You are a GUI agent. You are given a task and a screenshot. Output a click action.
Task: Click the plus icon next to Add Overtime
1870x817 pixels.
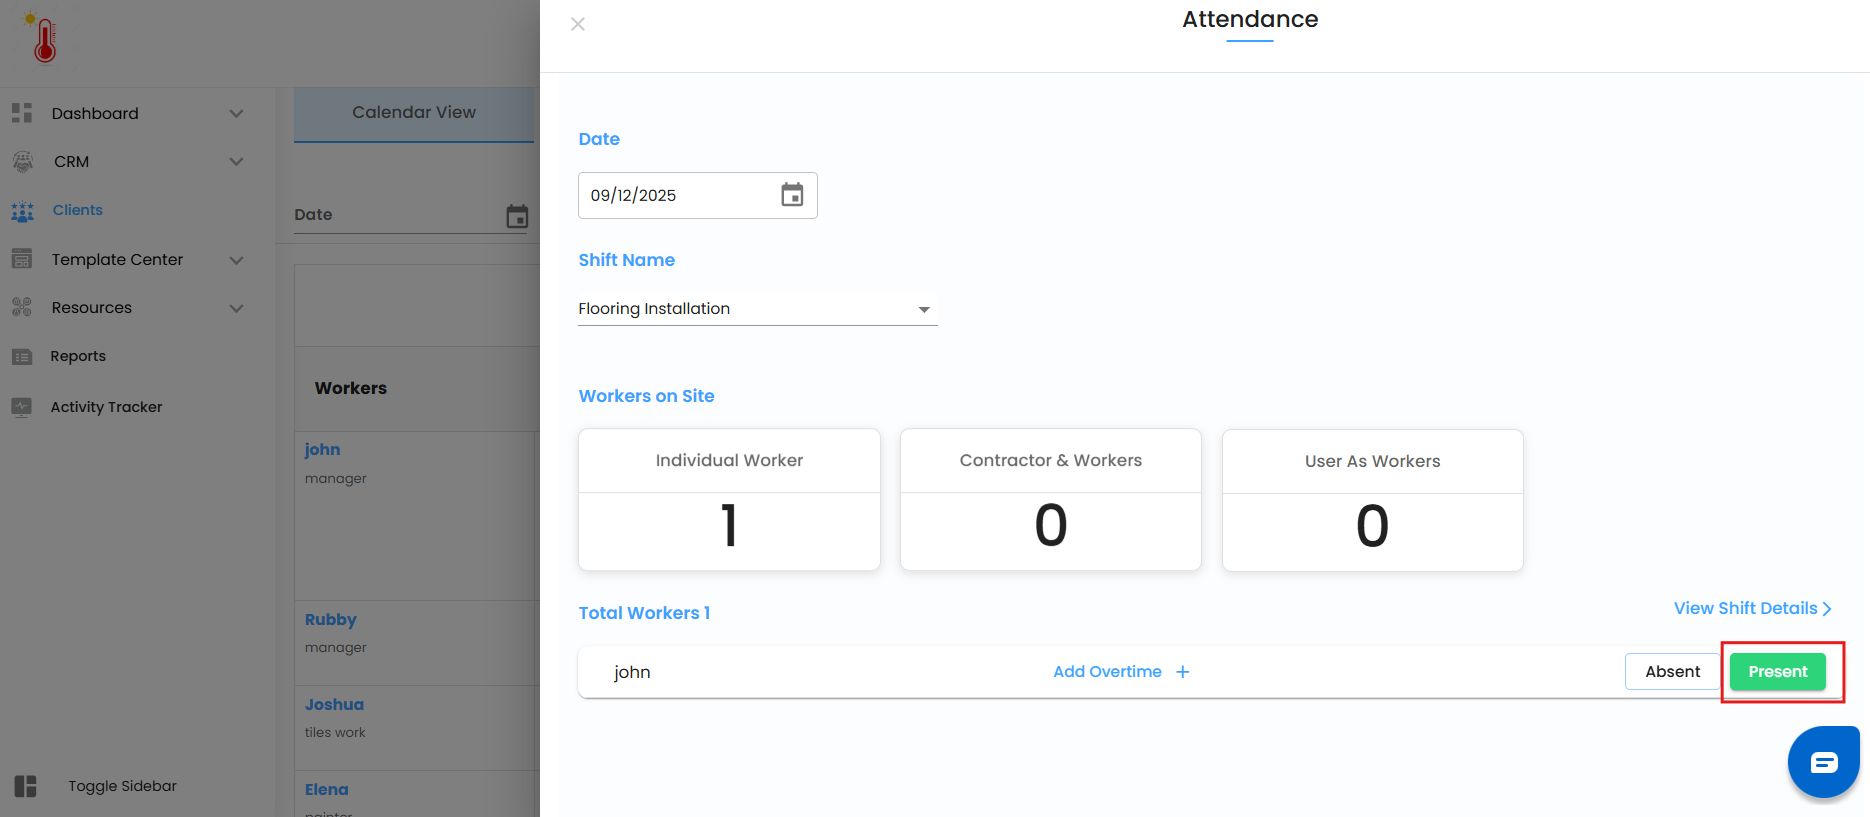[1183, 672]
